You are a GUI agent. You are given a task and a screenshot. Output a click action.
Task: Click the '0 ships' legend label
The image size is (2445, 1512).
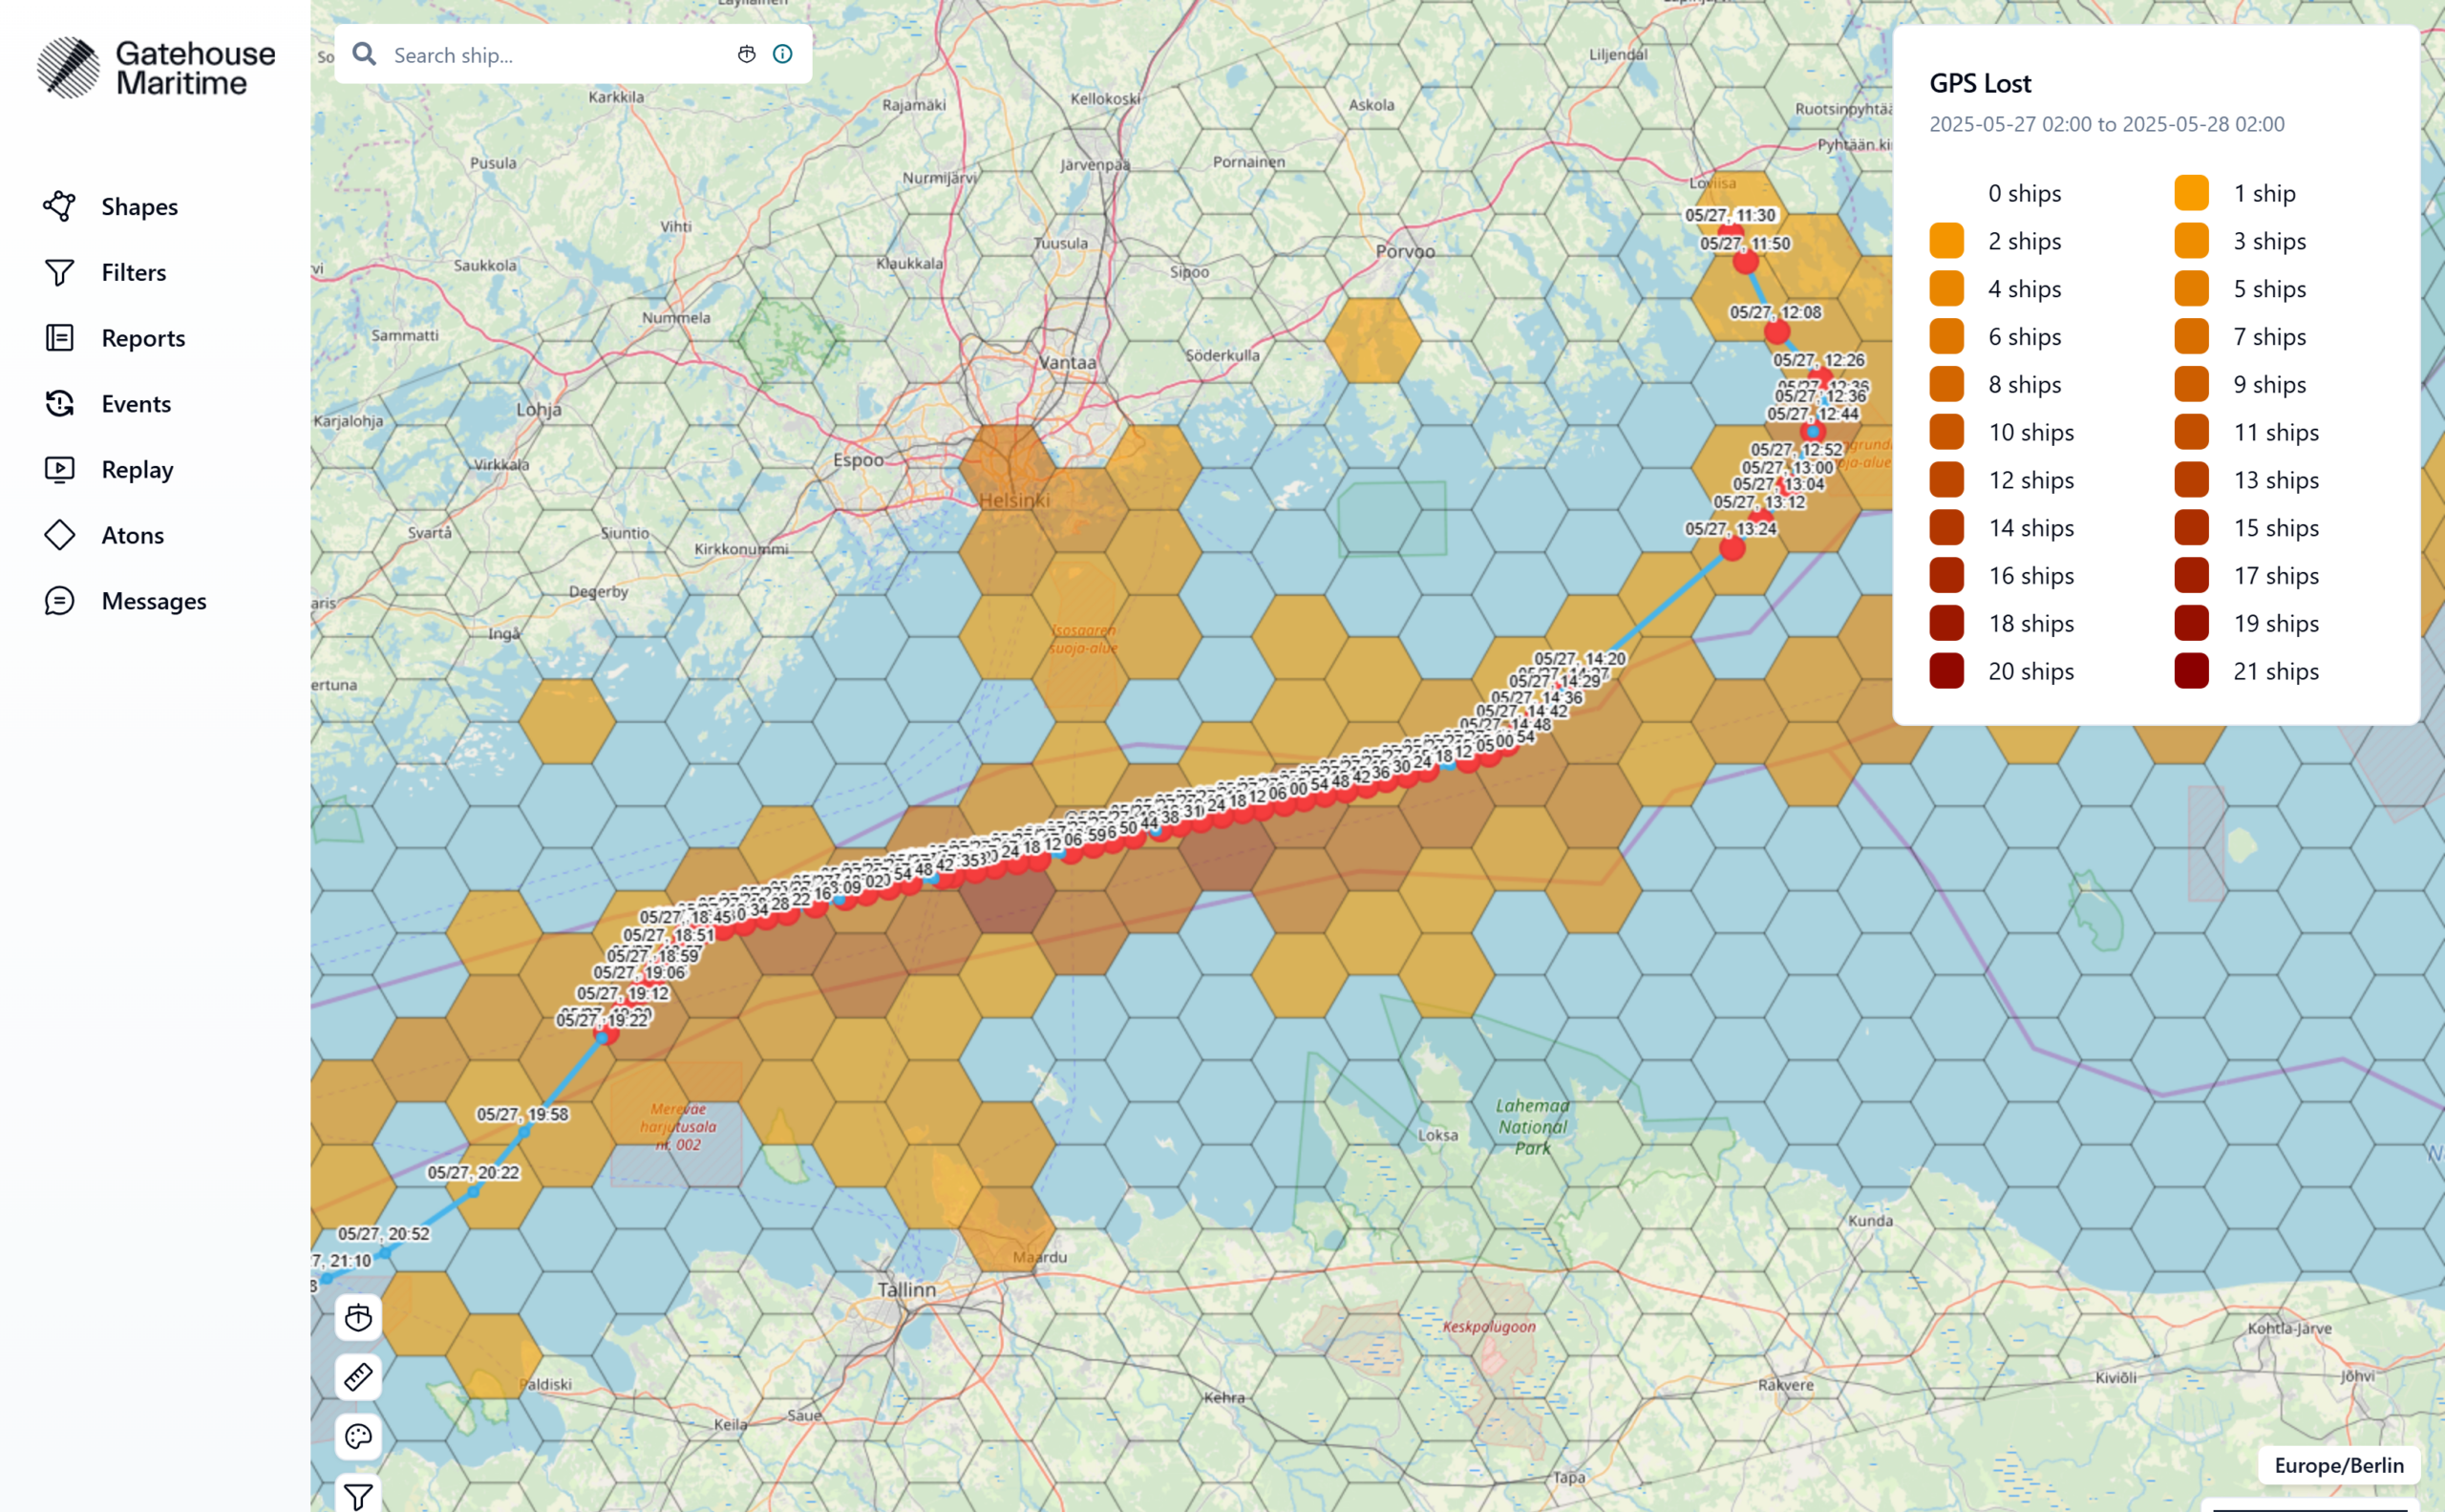tap(2024, 193)
